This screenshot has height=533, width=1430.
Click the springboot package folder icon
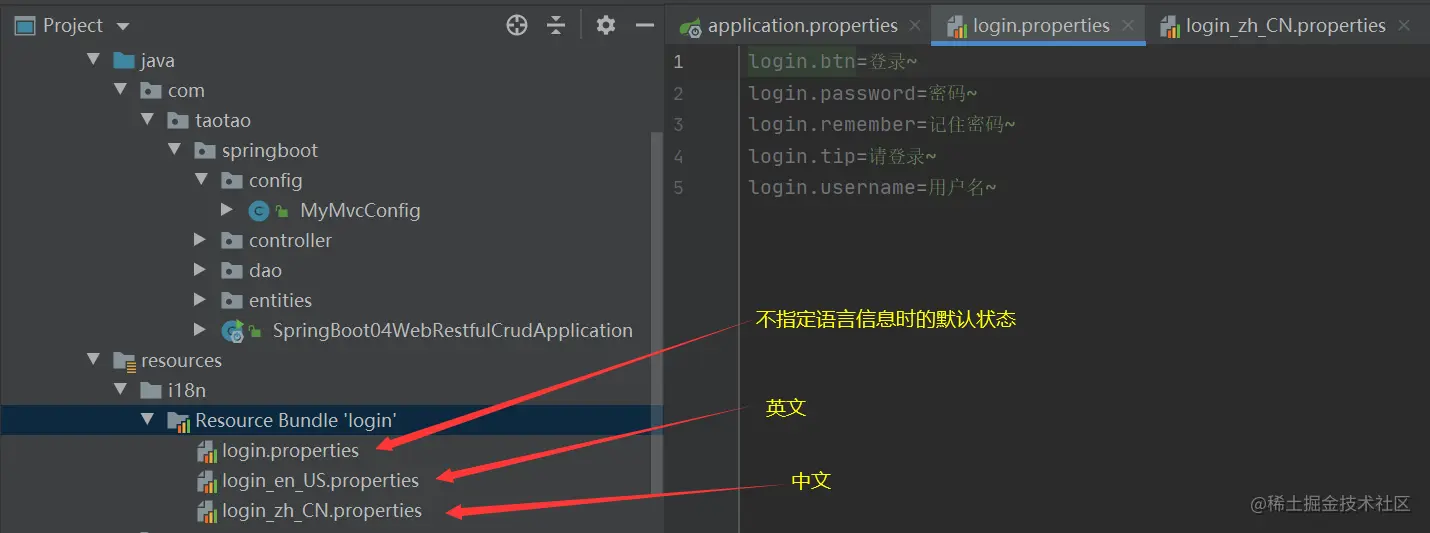pyautogui.click(x=205, y=151)
